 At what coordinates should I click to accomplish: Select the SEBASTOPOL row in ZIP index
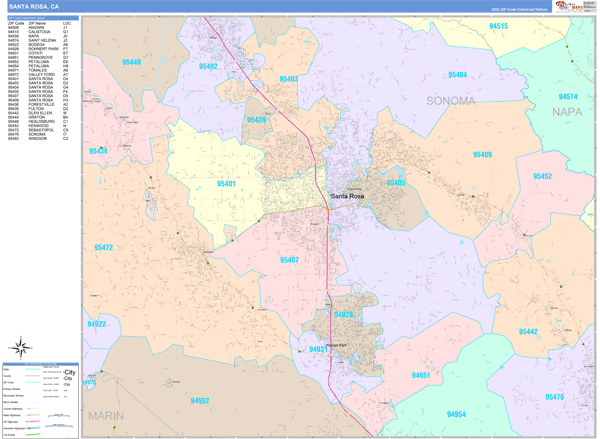(39, 130)
